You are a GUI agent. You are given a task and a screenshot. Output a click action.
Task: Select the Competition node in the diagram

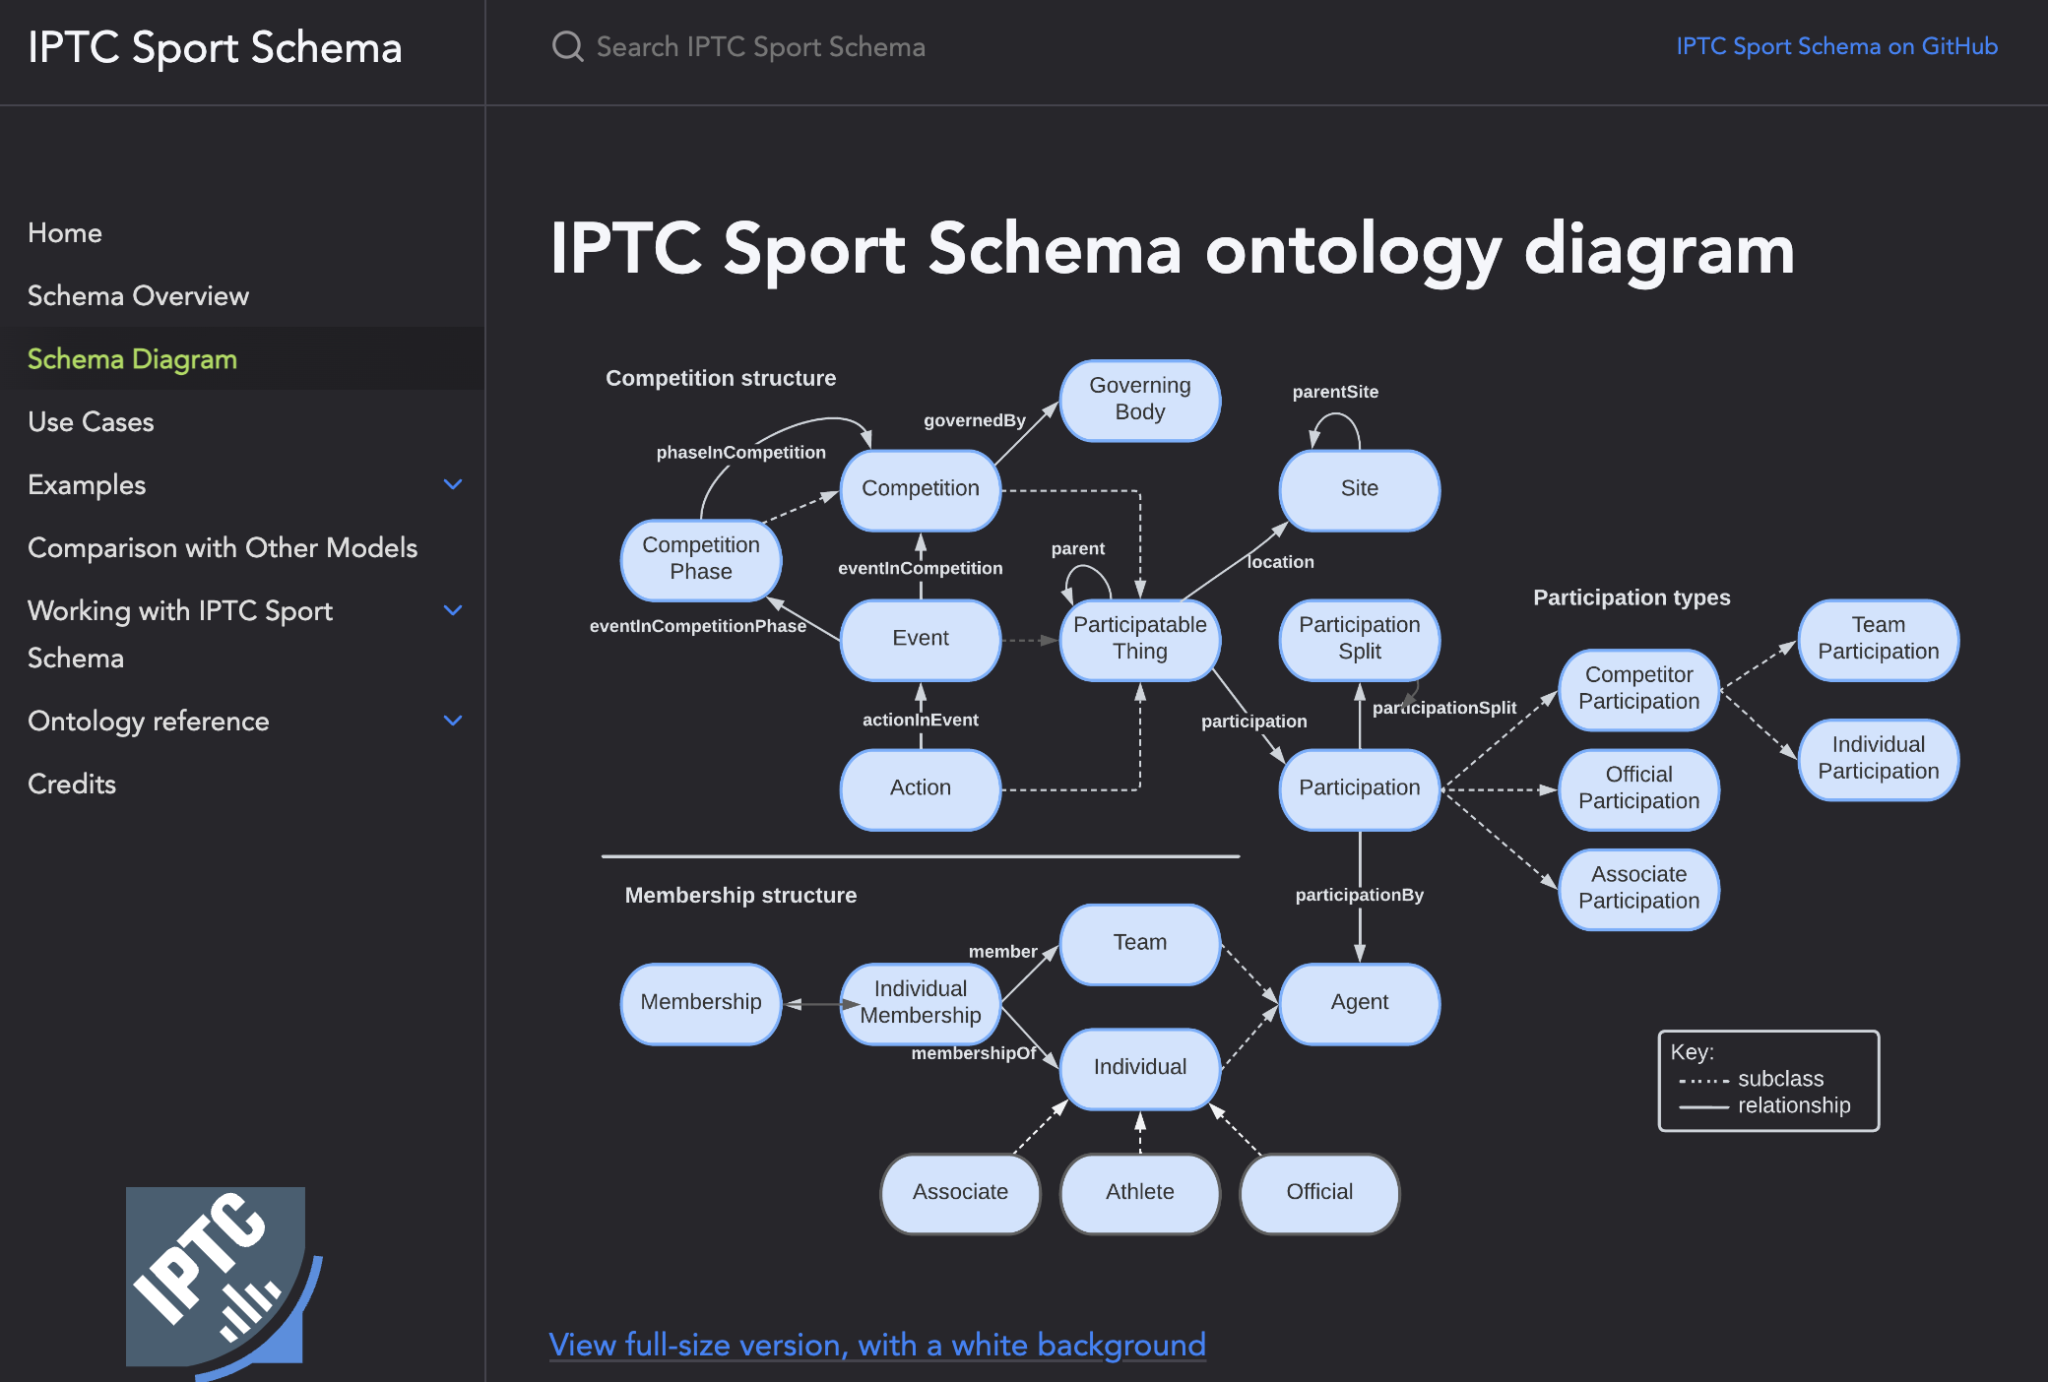point(919,489)
